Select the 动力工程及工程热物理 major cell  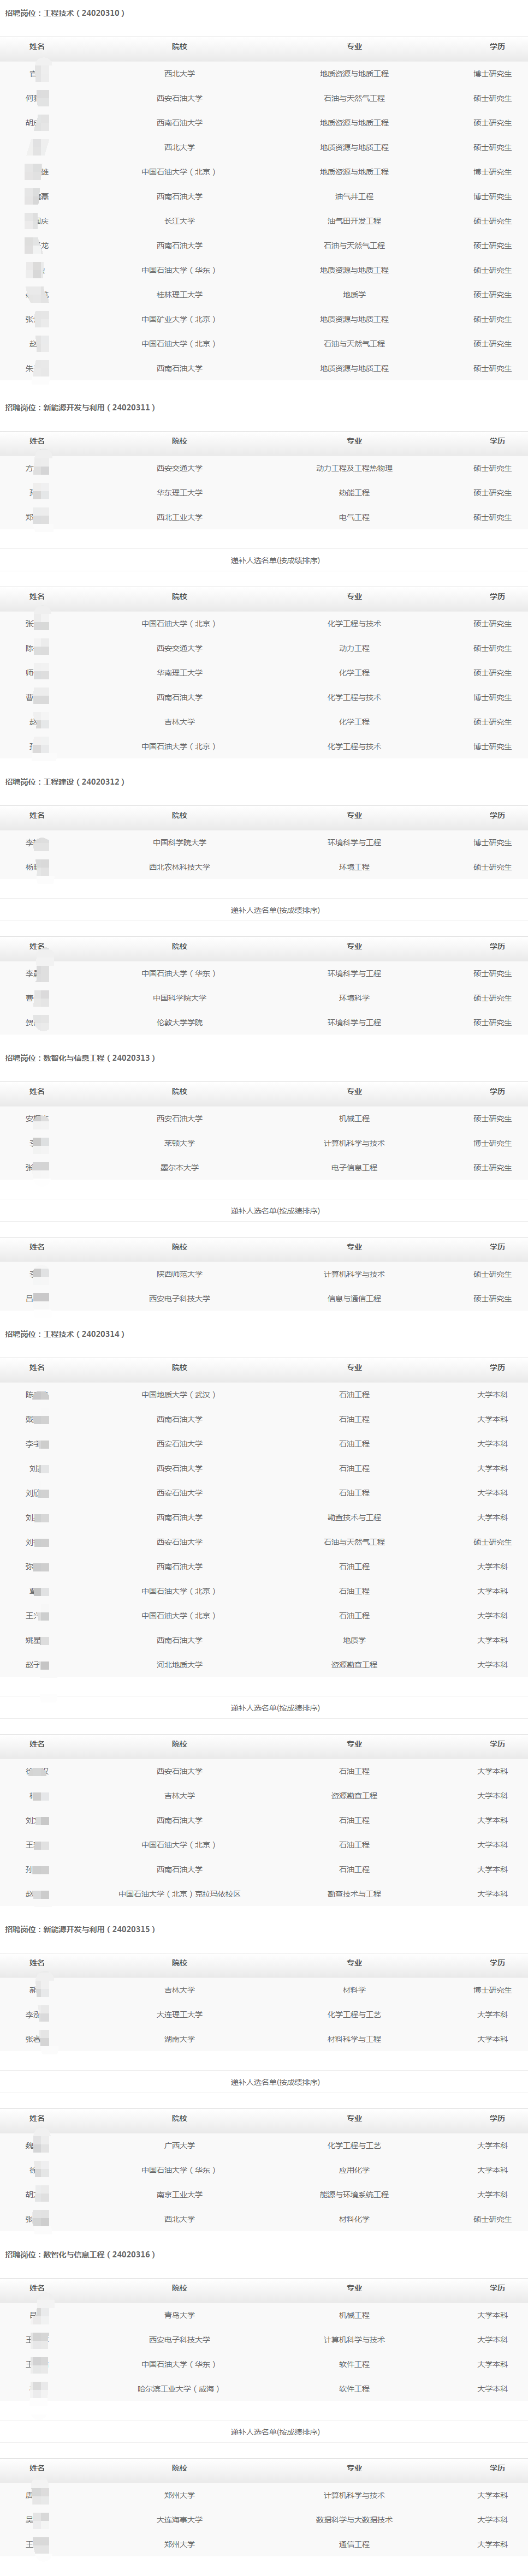click(x=354, y=468)
